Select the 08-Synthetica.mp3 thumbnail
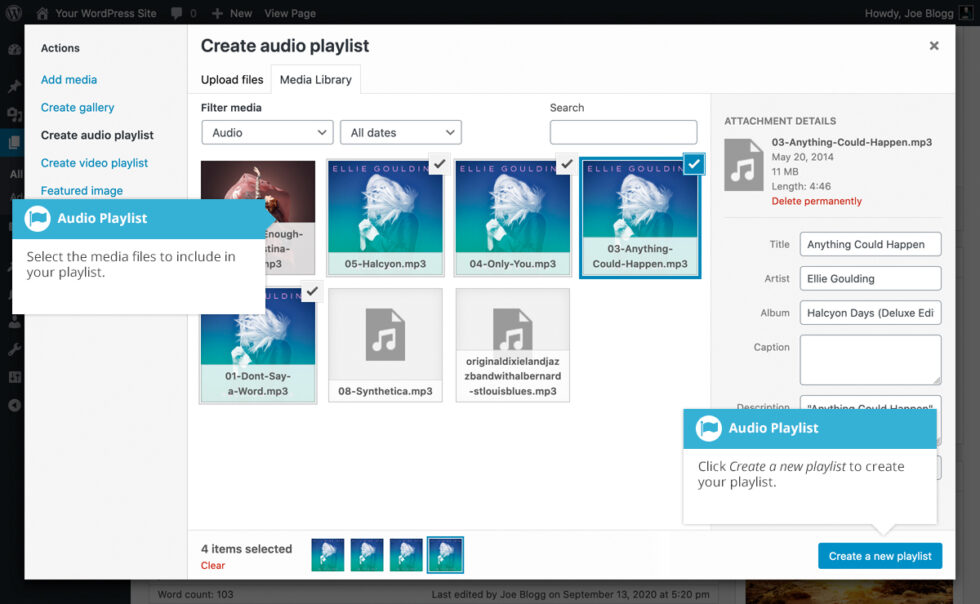 tap(385, 345)
